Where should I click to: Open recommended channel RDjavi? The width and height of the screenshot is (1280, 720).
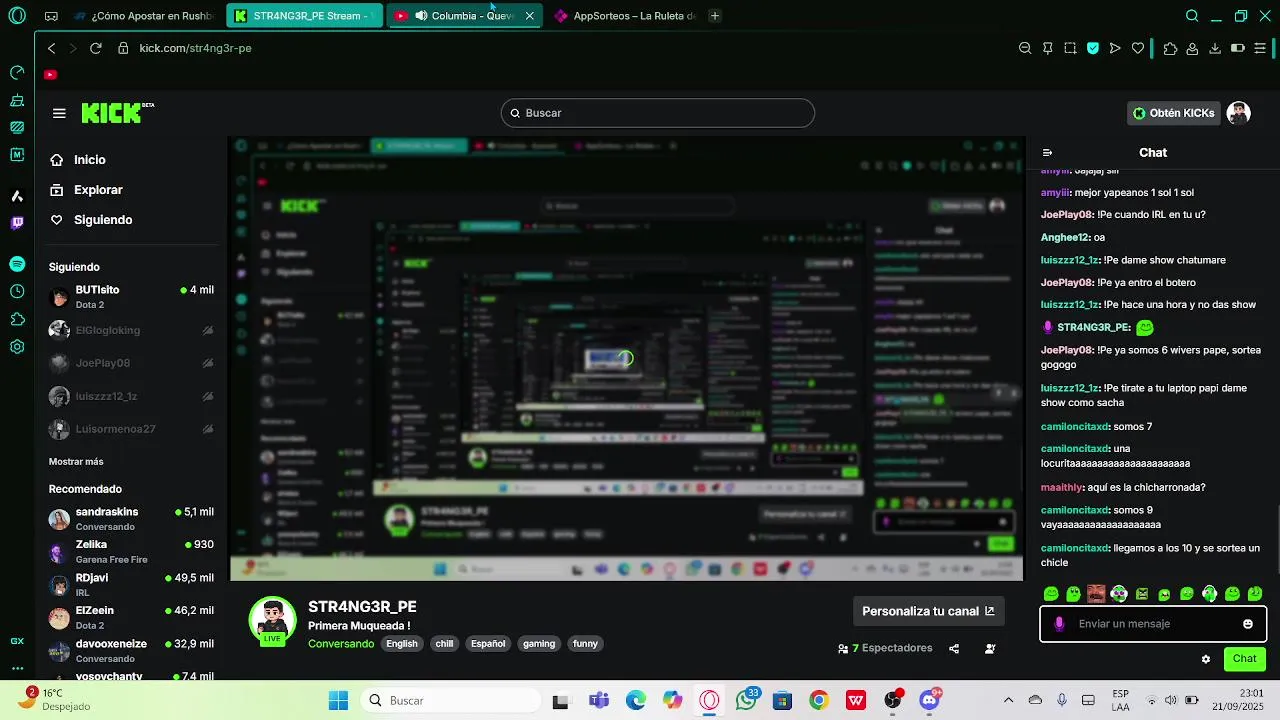[131, 585]
